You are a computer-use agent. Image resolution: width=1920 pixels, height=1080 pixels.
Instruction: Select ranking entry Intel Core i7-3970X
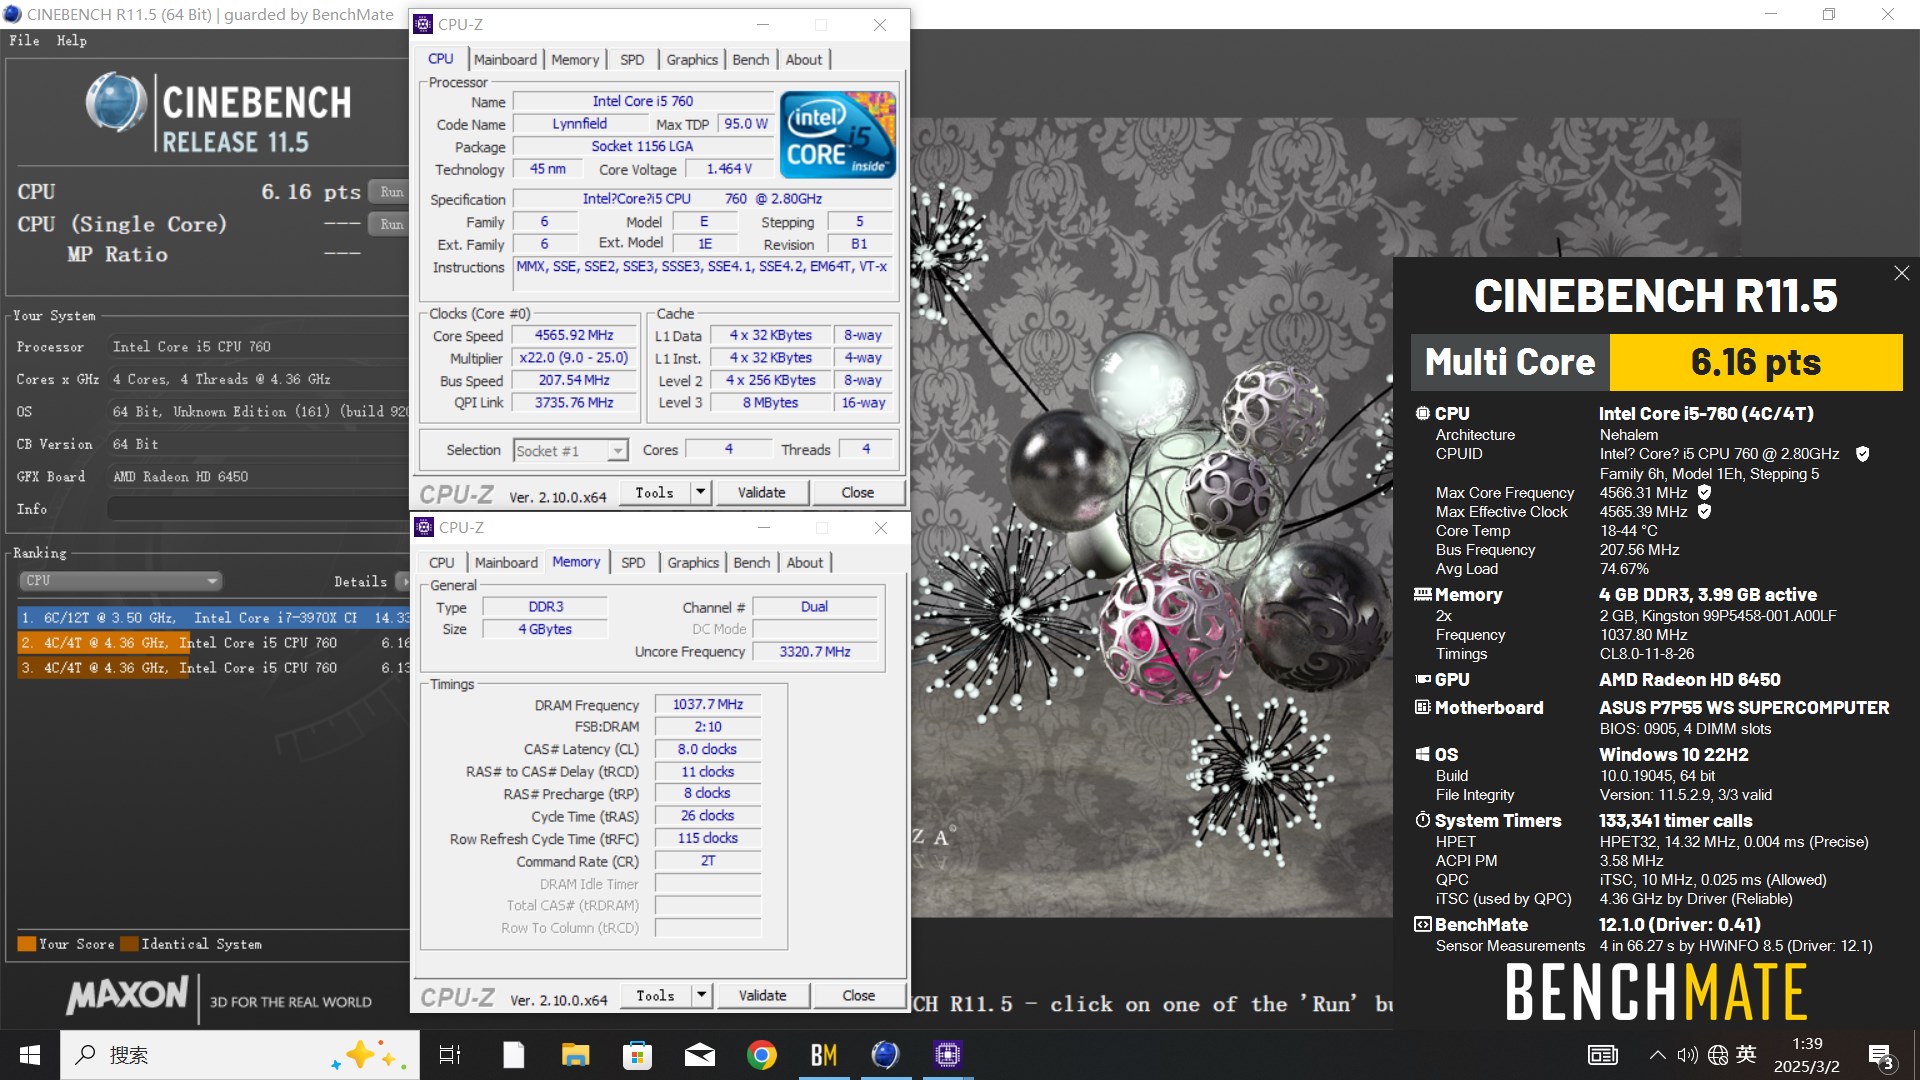tap(214, 618)
